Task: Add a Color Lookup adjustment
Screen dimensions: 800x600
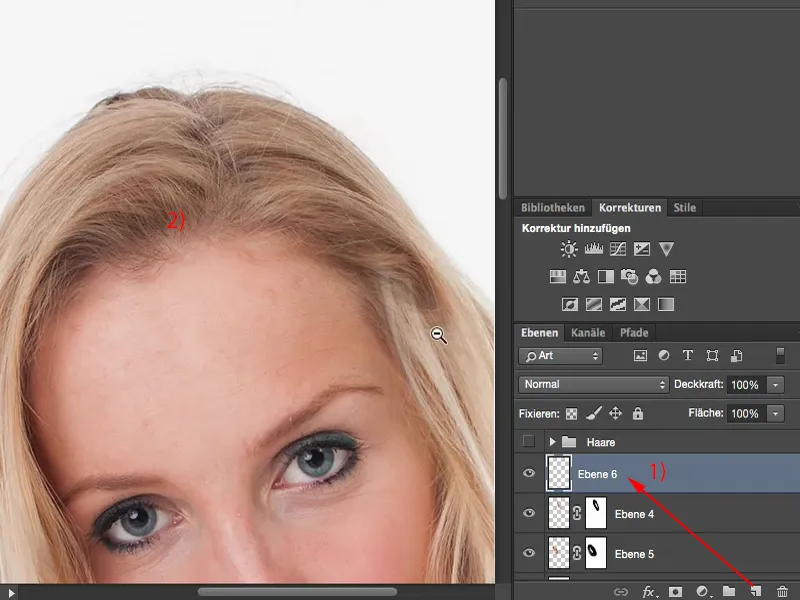Action: tap(678, 277)
